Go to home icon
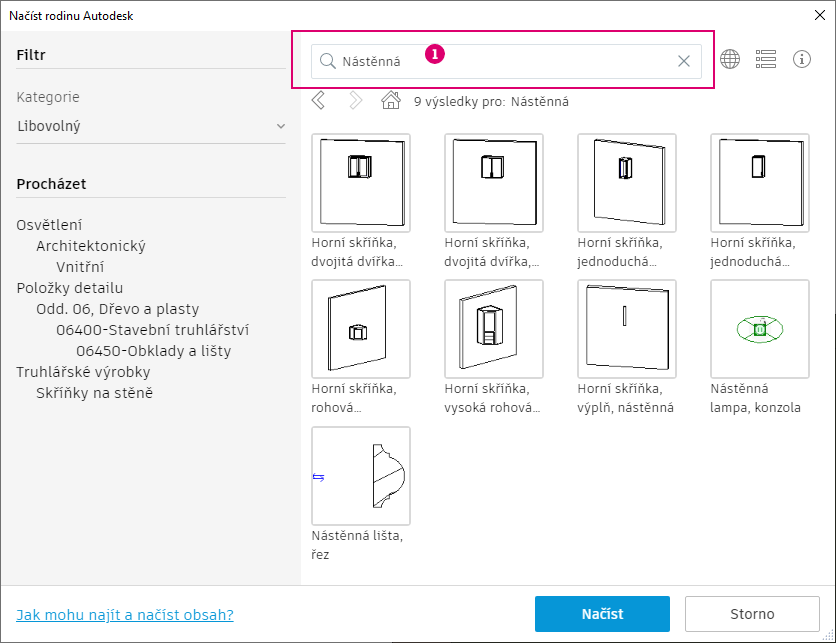 click(x=391, y=100)
